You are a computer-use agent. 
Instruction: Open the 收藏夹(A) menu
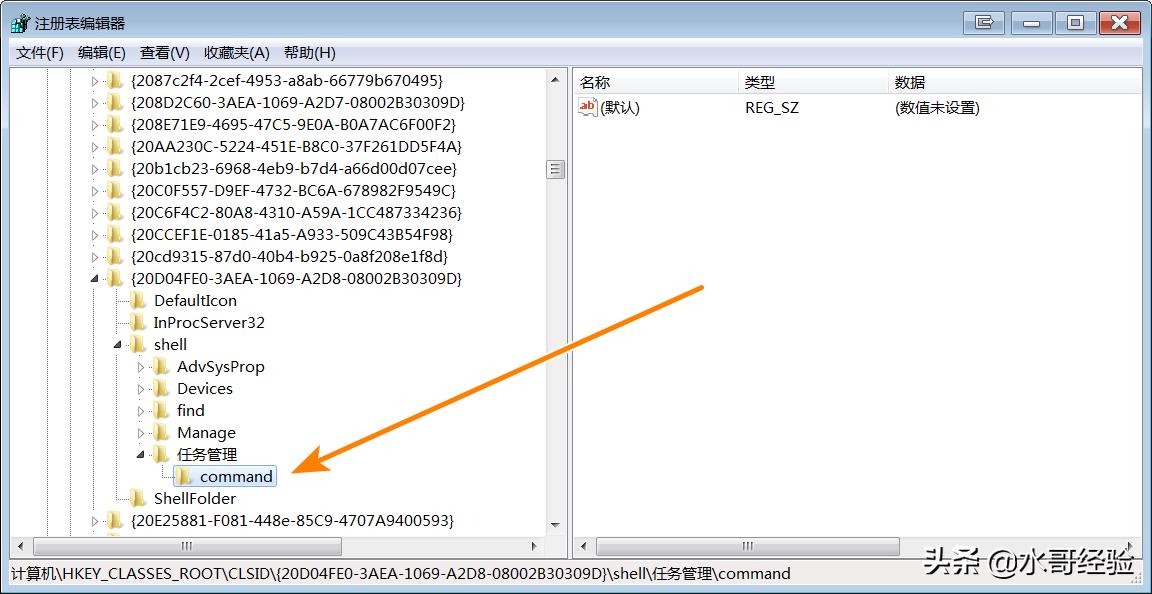(237, 53)
